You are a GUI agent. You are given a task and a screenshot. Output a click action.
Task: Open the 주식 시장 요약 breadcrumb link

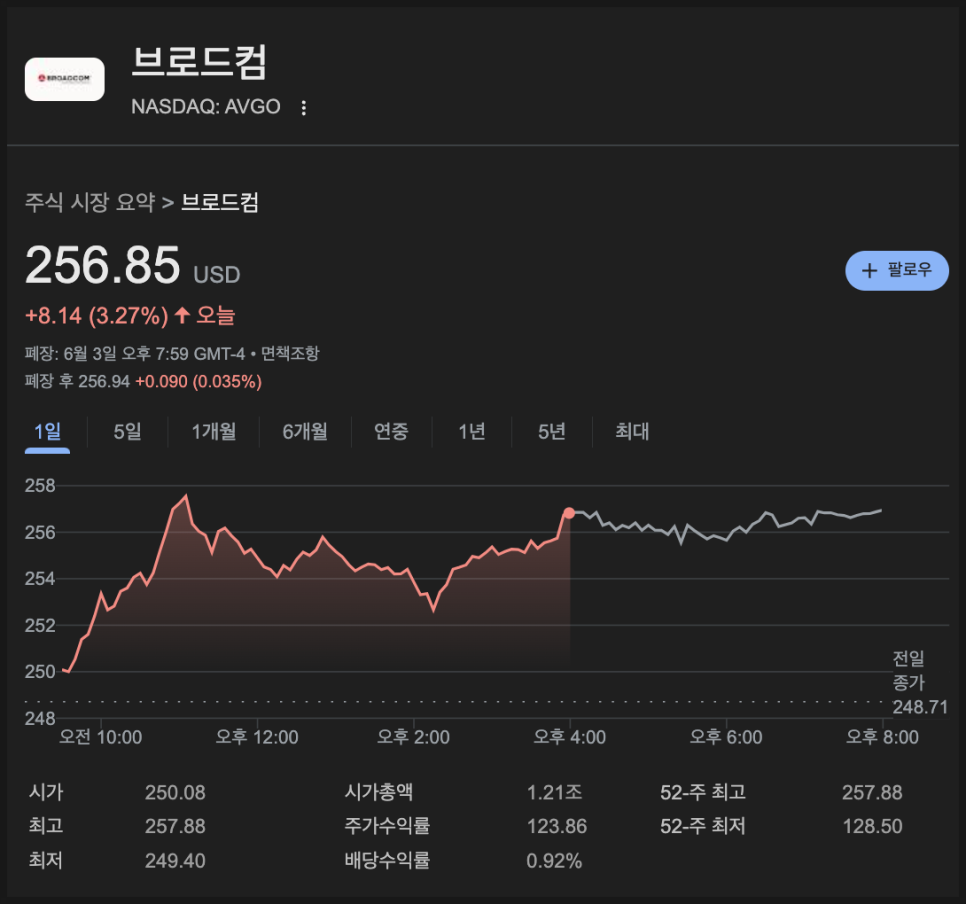pos(90,202)
